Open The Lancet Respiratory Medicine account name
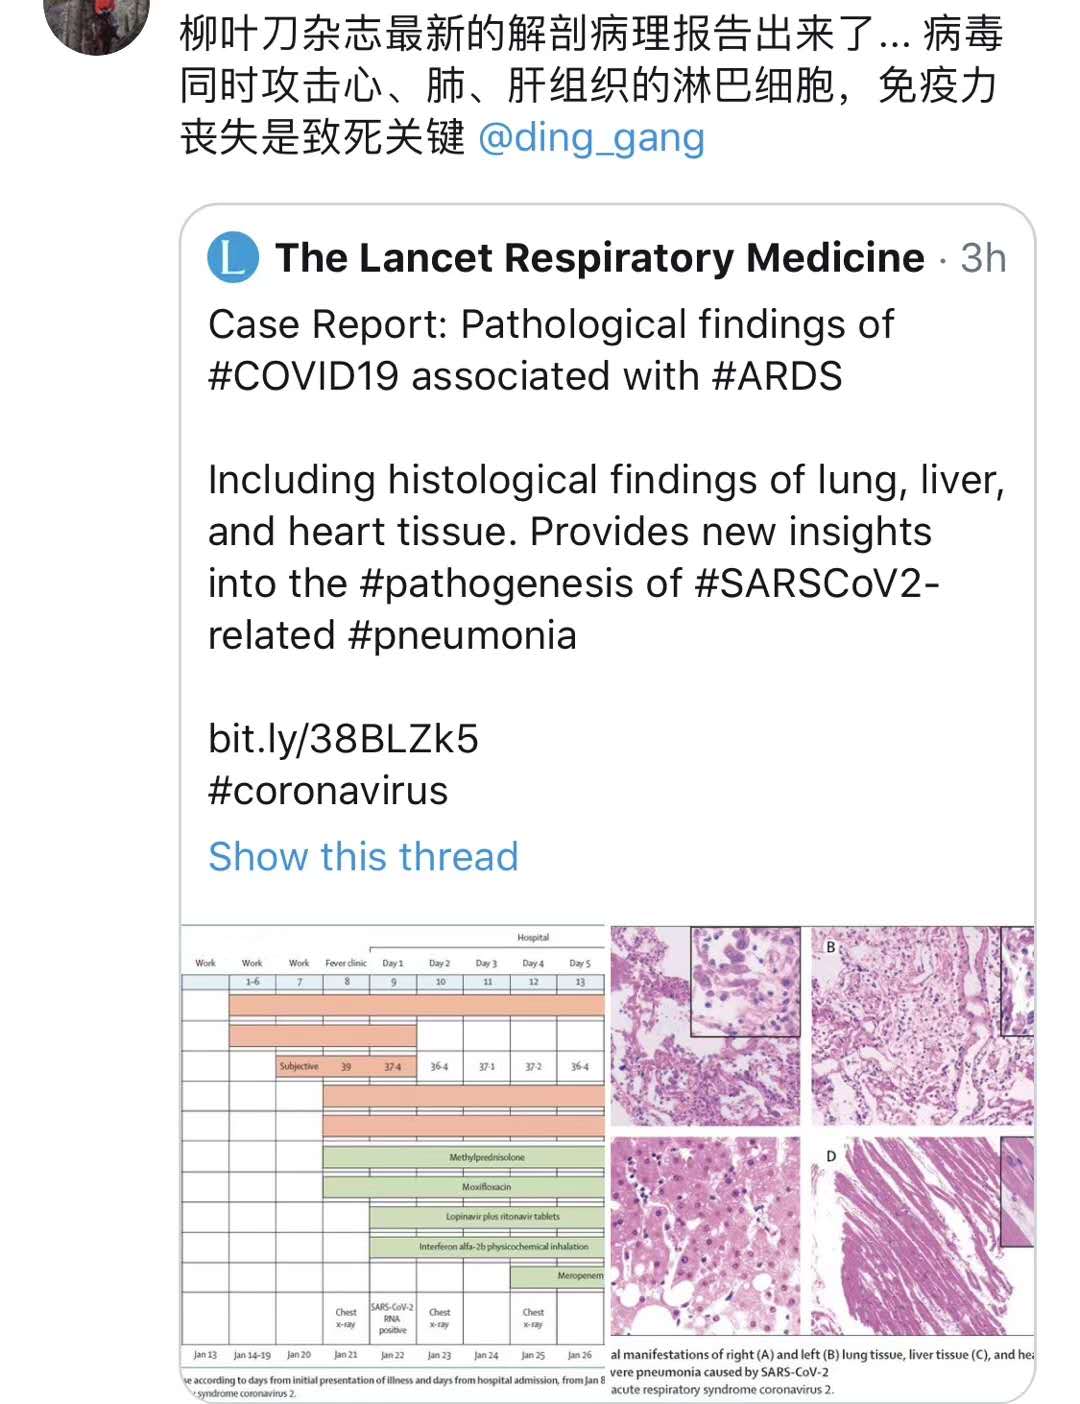 (x=600, y=258)
